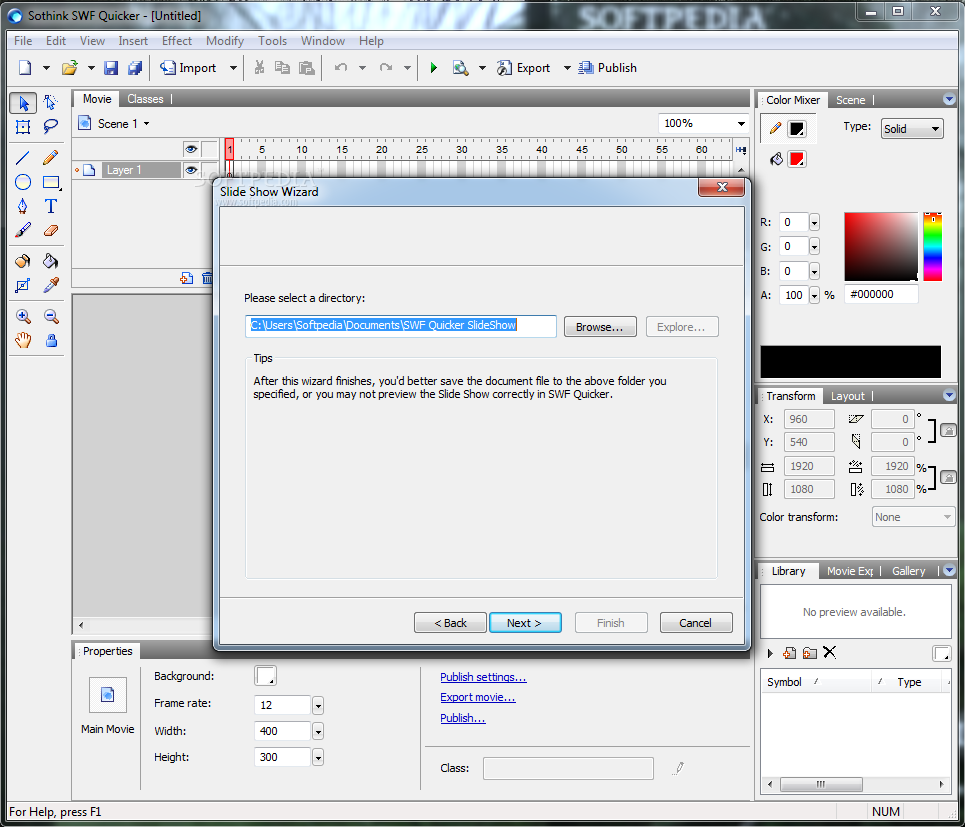The width and height of the screenshot is (965, 827).
Task: Open the Width dropdown arrow
Action: (318, 731)
